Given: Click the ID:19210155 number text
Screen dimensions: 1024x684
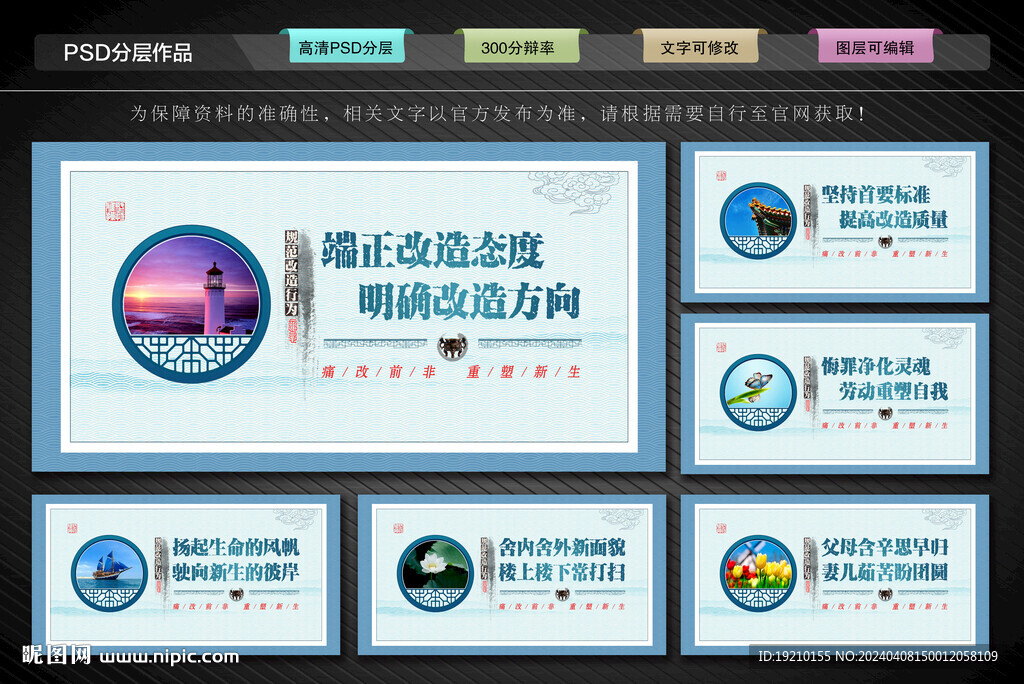Looking at the screenshot, I should 794,657.
